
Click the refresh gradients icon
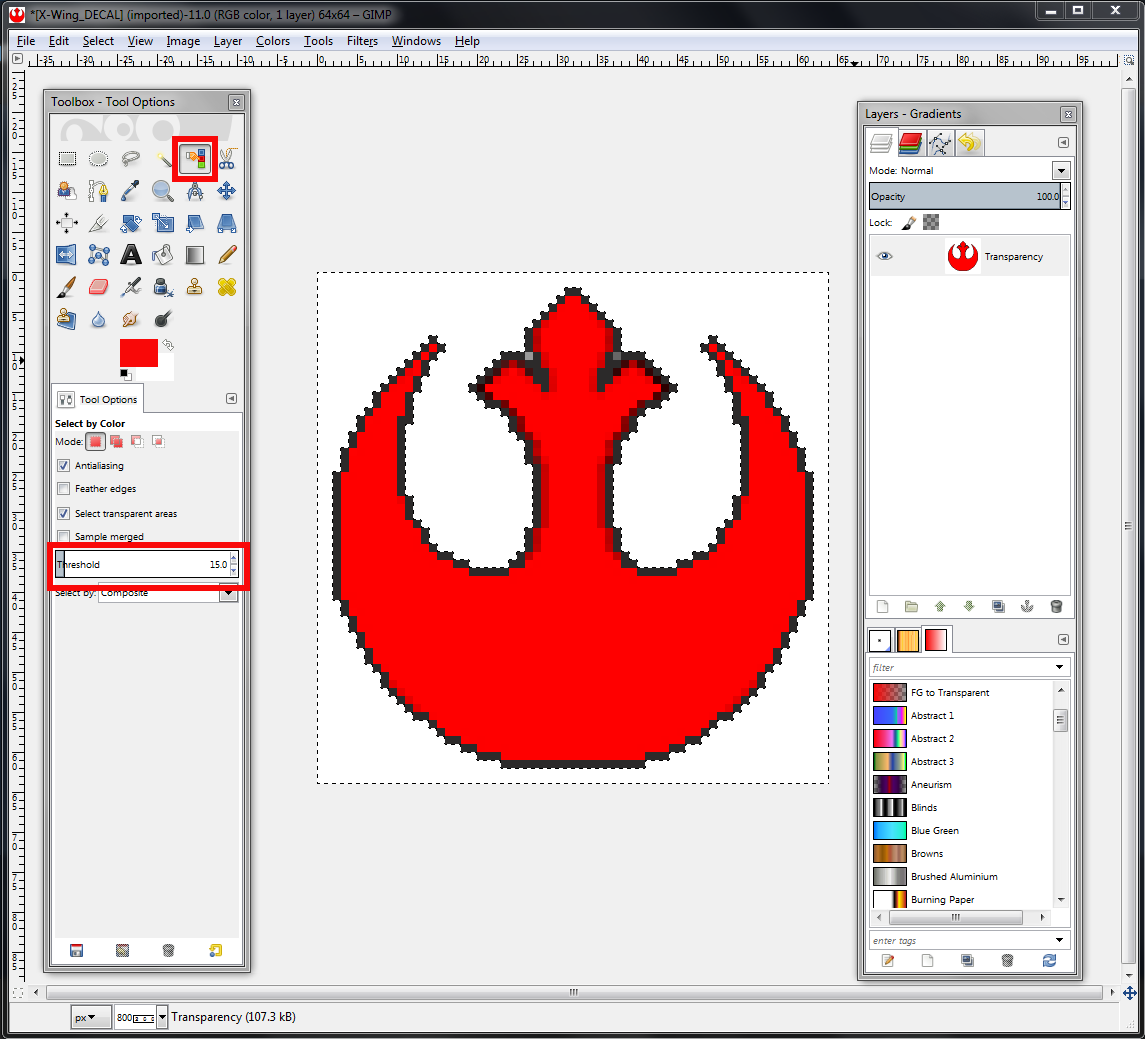tap(1049, 961)
